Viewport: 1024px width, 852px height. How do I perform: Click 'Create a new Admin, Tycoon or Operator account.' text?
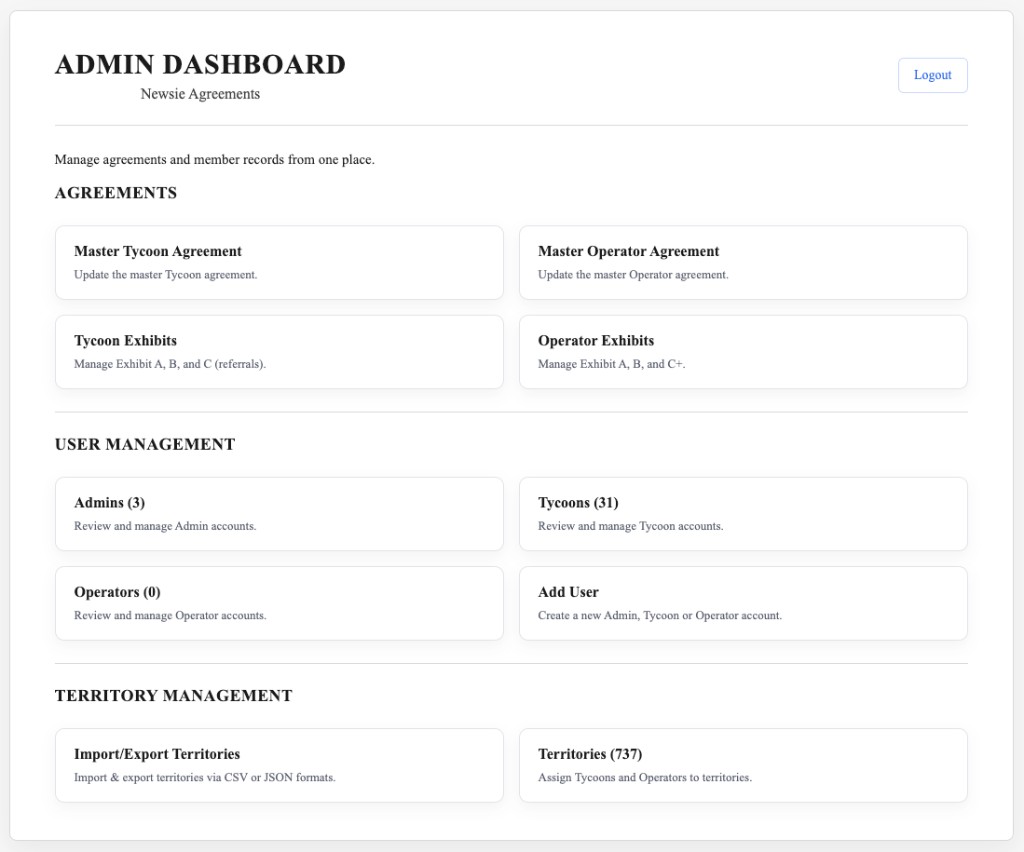(660, 616)
